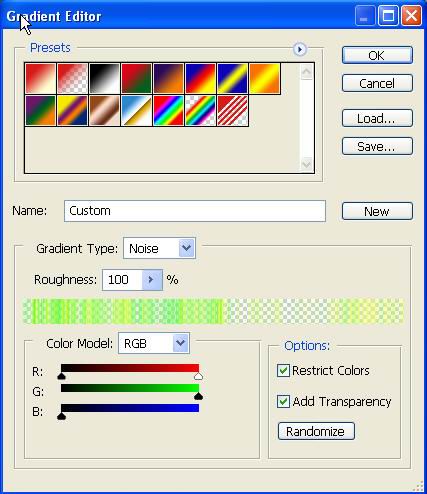Create gradient with the New button
The width and height of the screenshot is (427, 494).
377,211
